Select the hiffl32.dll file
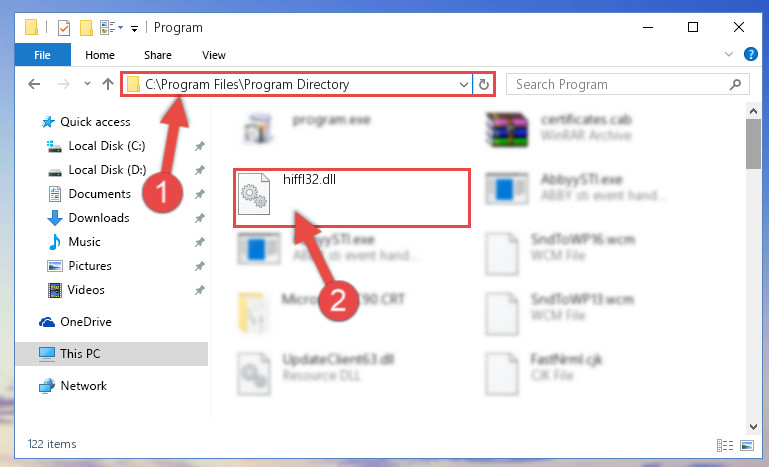Screen dimensions: 769x467 click(x=352, y=198)
